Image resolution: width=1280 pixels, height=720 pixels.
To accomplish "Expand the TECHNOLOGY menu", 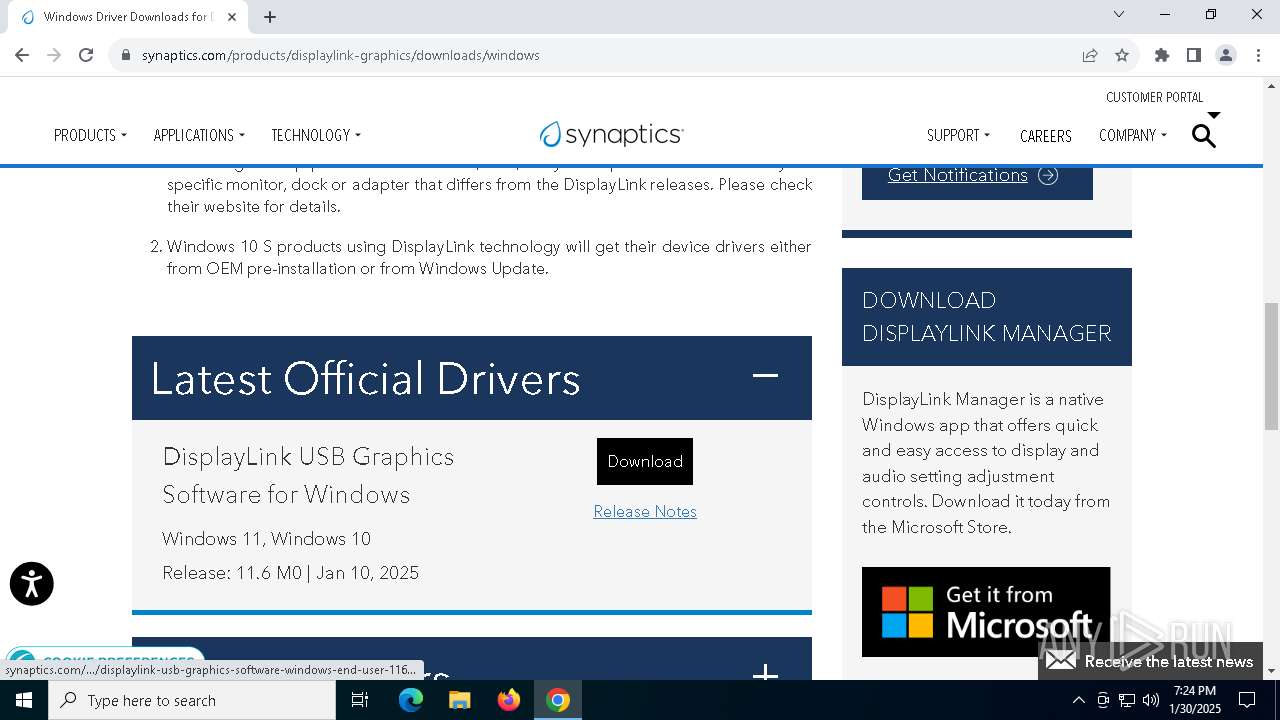I will (316, 135).
